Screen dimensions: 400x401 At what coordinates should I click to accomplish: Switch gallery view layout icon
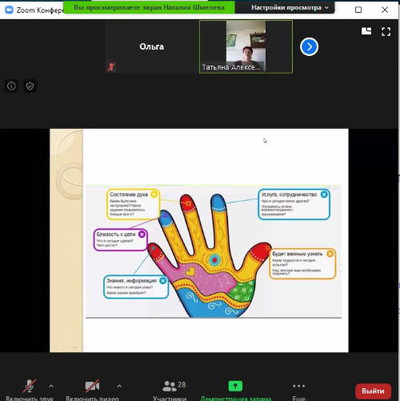[366, 31]
